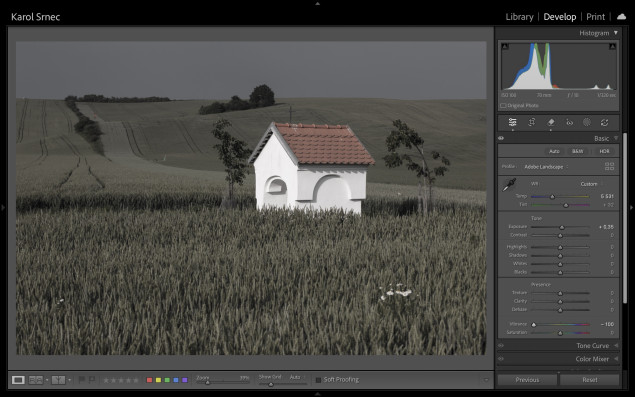
Task: Enable Soft Proofing checkbox
Action: click(x=318, y=380)
